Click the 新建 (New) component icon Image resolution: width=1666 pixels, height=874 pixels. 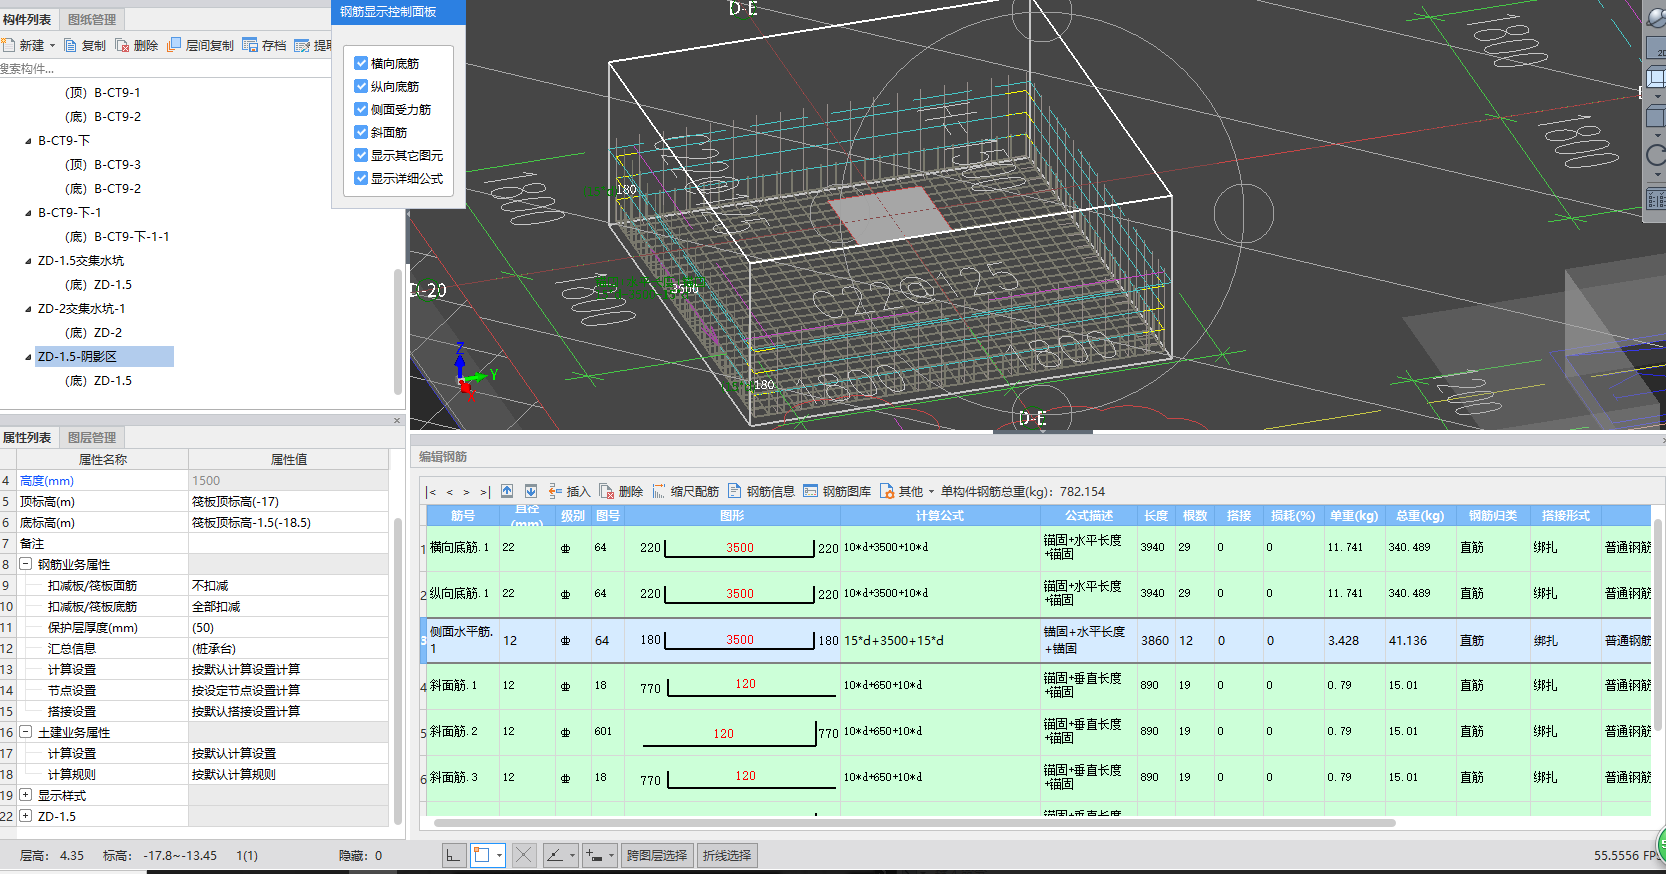tap(8, 45)
